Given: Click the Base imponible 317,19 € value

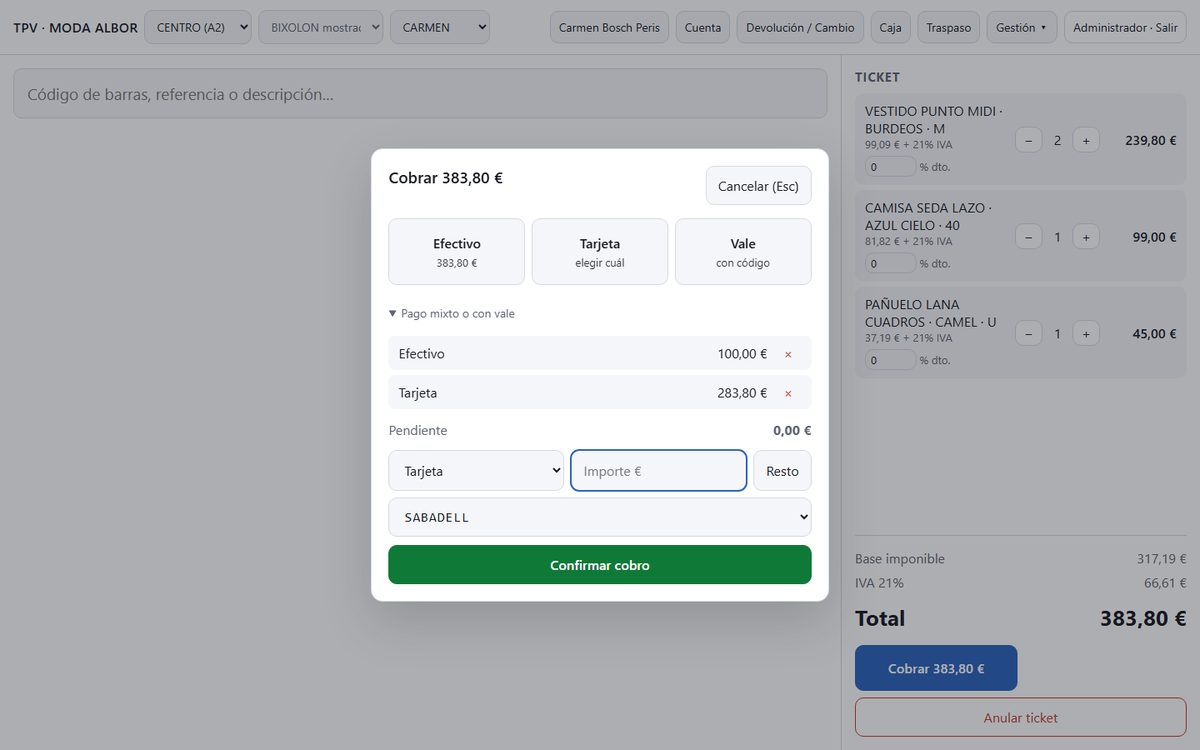Looking at the screenshot, I should [x=1162, y=559].
